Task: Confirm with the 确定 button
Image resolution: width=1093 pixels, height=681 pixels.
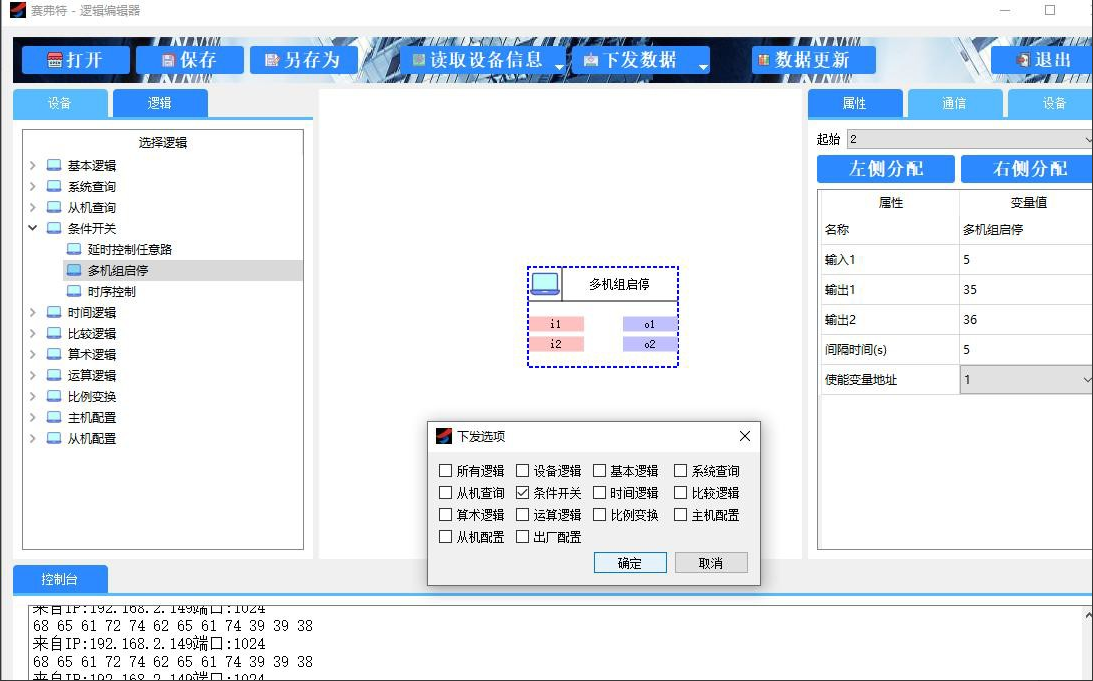Action: 630,563
